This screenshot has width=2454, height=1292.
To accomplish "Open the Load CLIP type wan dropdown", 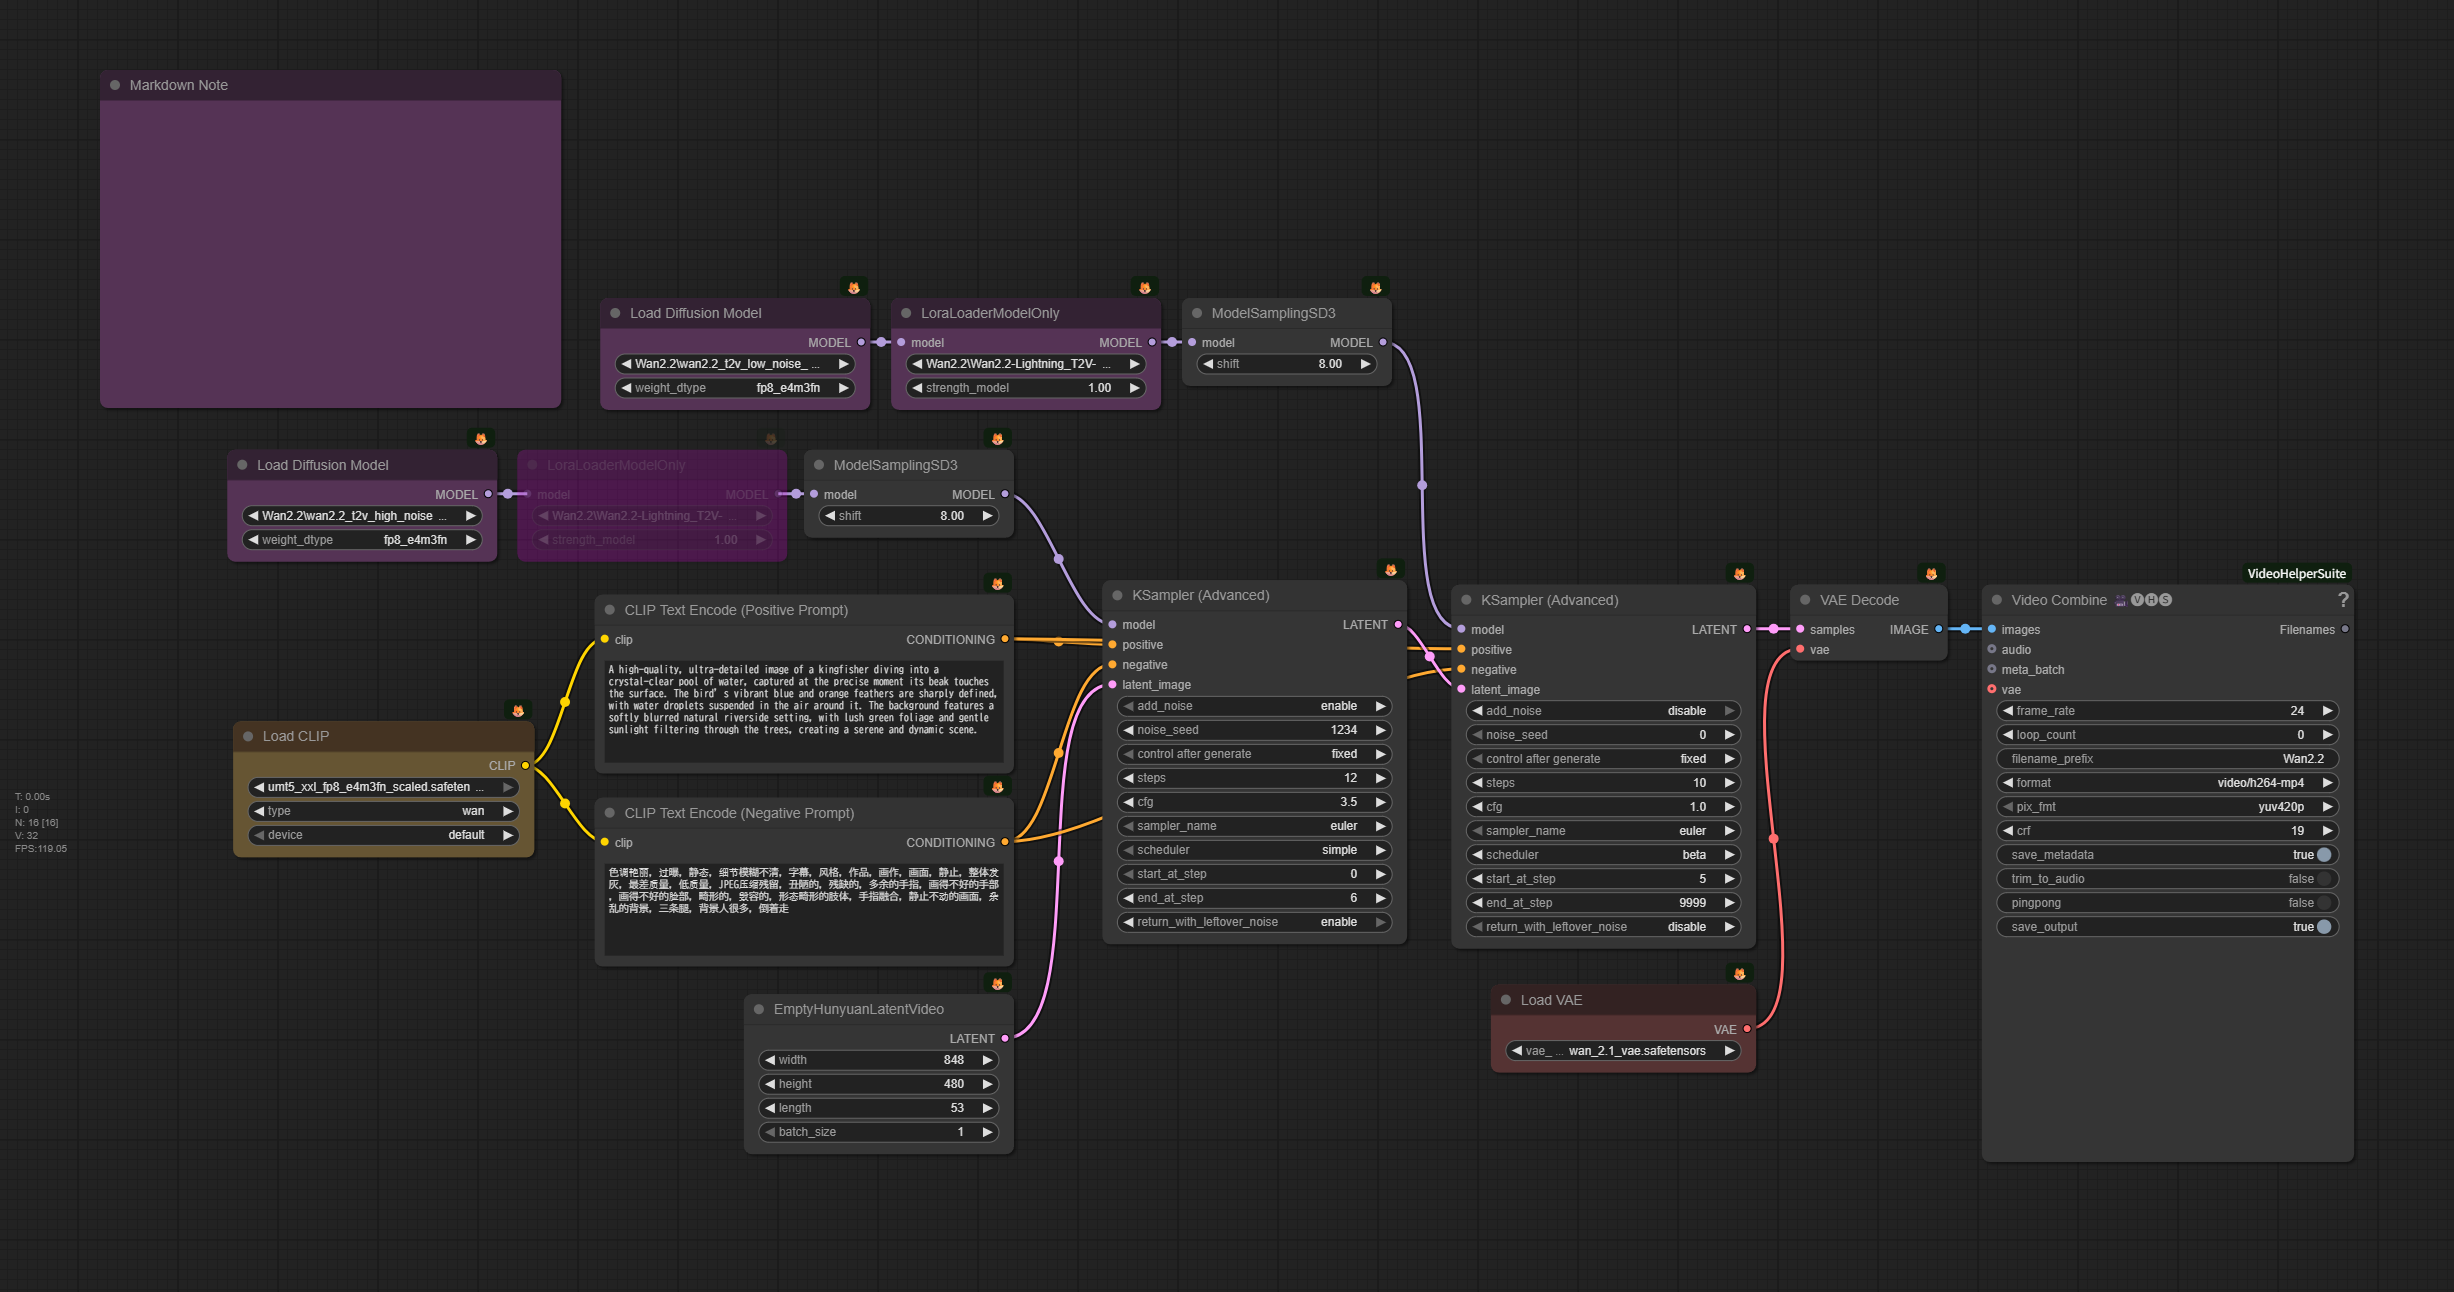I will coord(382,811).
